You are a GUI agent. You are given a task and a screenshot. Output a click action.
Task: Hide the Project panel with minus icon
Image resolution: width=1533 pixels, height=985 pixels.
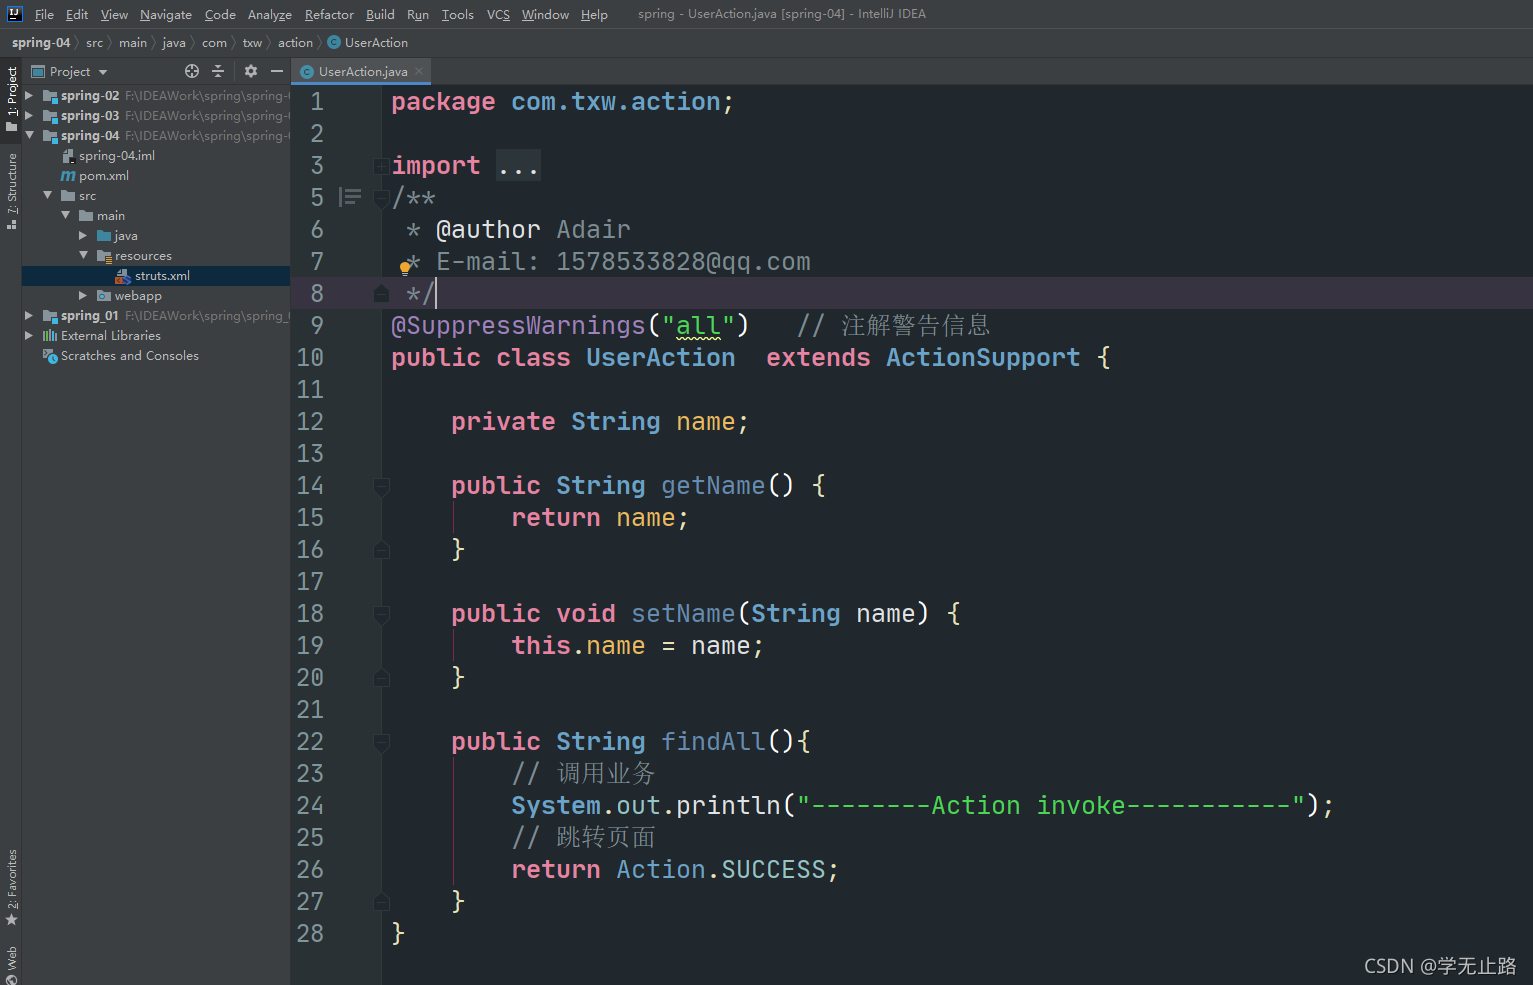pyautogui.click(x=277, y=71)
